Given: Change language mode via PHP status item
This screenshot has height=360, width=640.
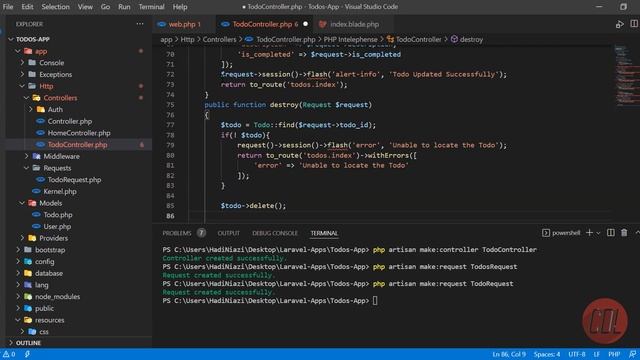Looking at the screenshot, I should coord(614,354).
